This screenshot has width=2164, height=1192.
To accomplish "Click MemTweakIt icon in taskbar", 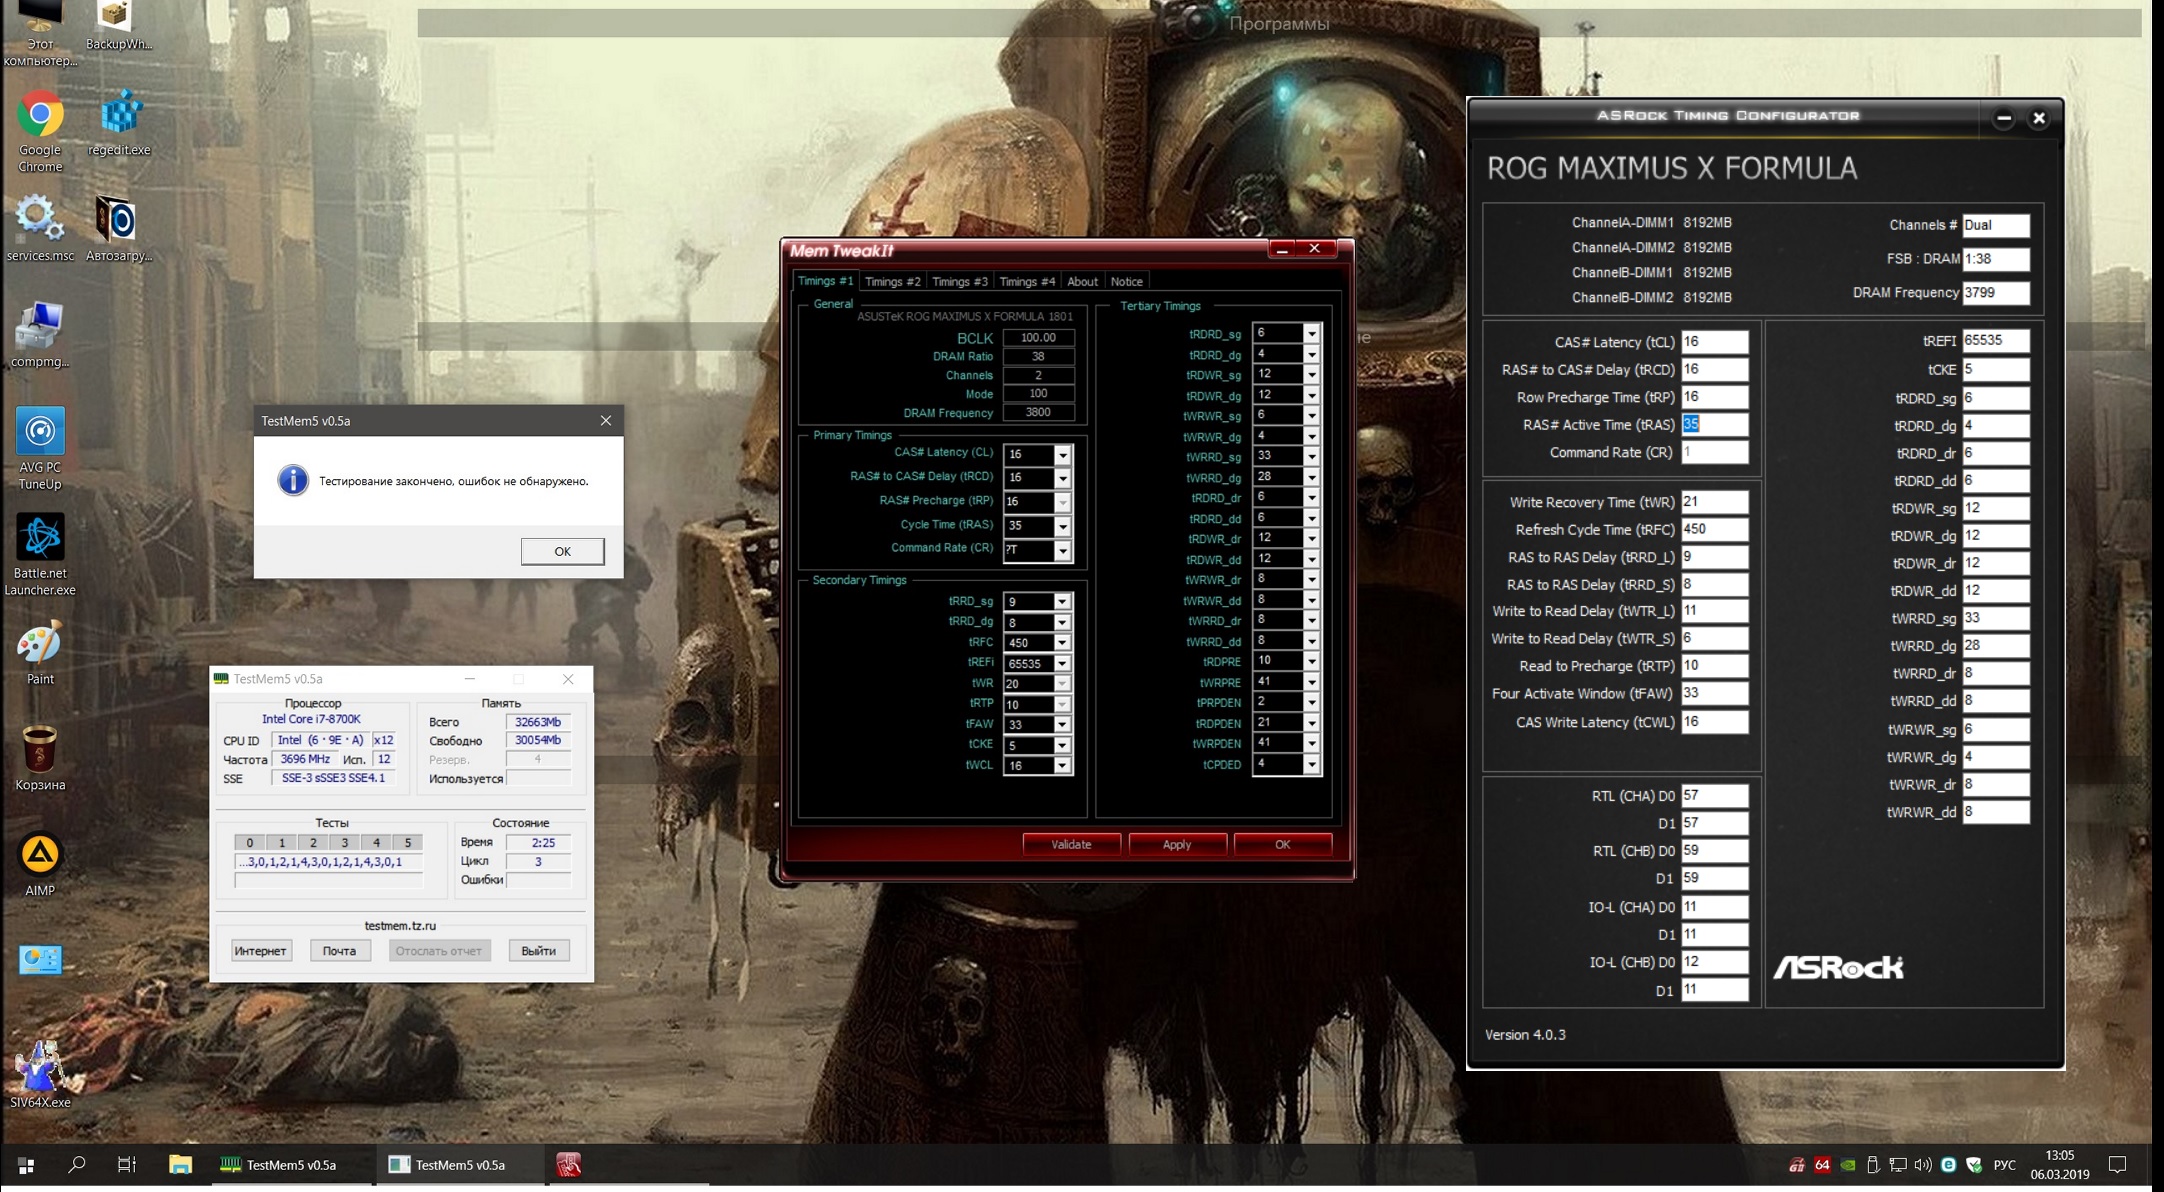I will [569, 1164].
